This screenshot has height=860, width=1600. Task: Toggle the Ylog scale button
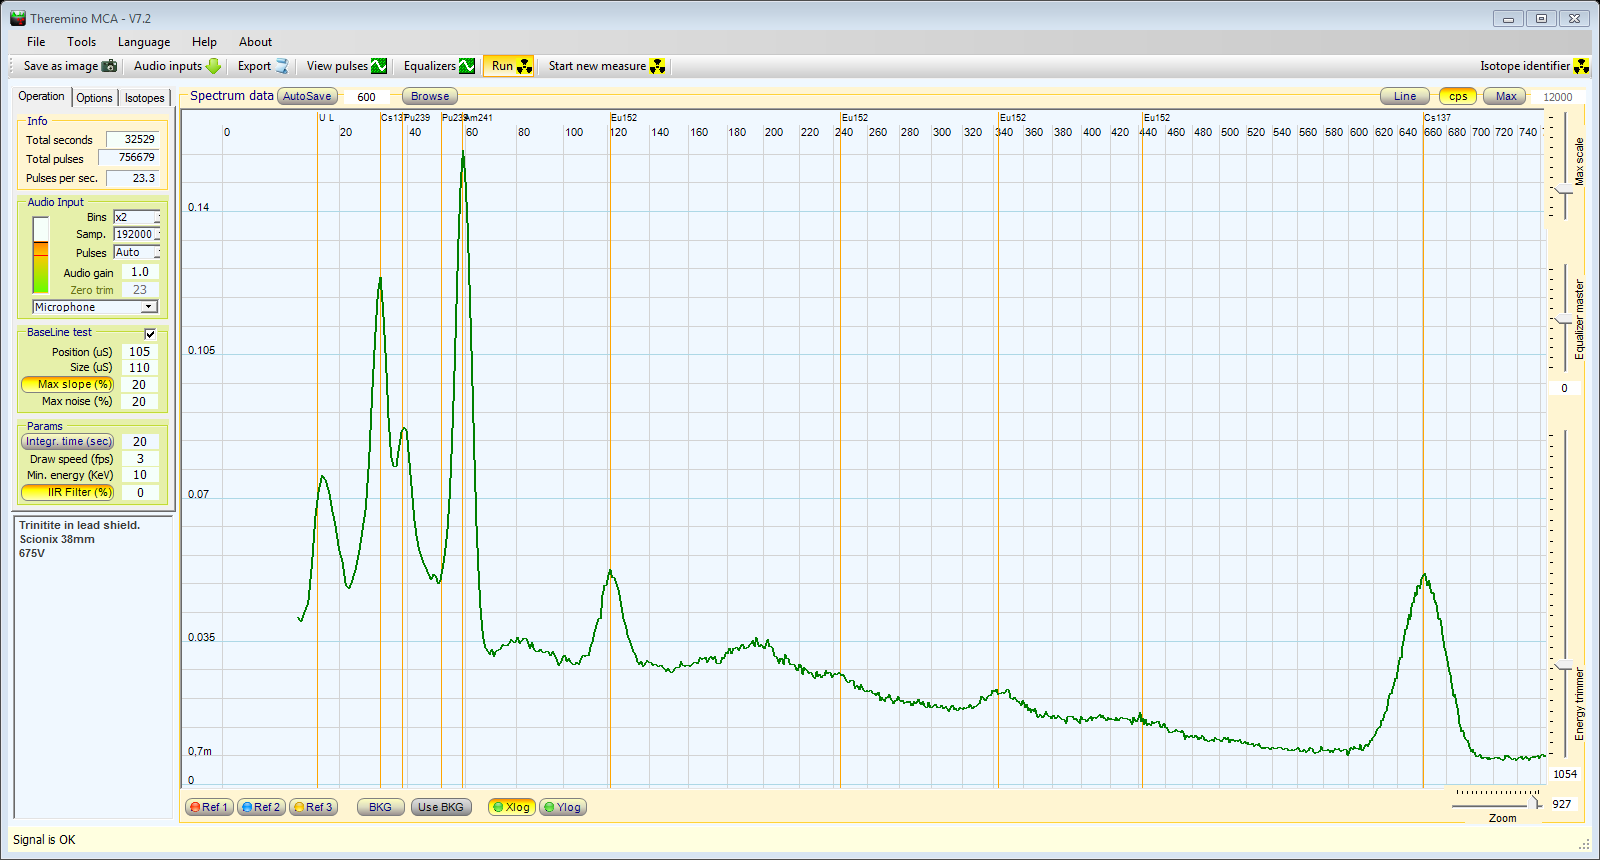tap(562, 807)
